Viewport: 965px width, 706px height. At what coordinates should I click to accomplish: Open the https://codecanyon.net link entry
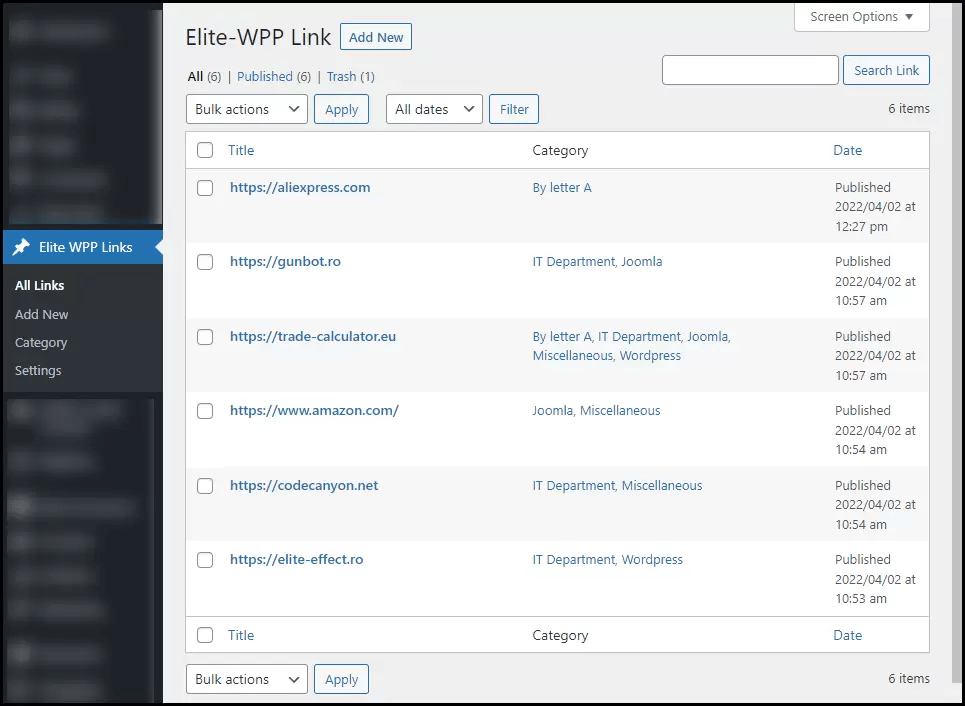tap(304, 486)
